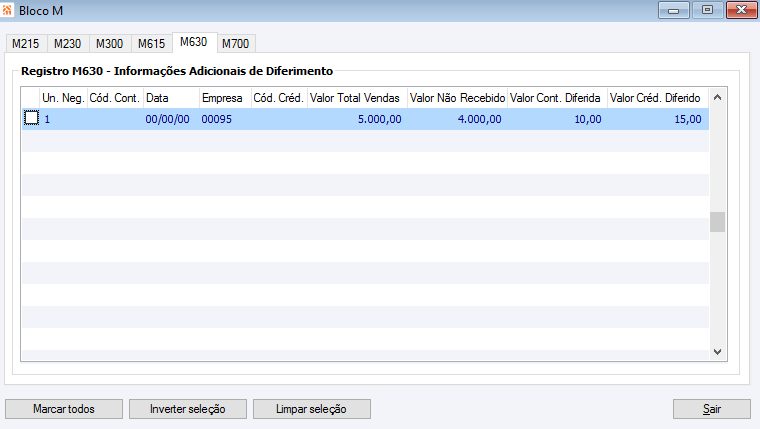The width and height of the screenshot is (760, 429).
Task: Click Limpar seleção button
Action: 312,409
